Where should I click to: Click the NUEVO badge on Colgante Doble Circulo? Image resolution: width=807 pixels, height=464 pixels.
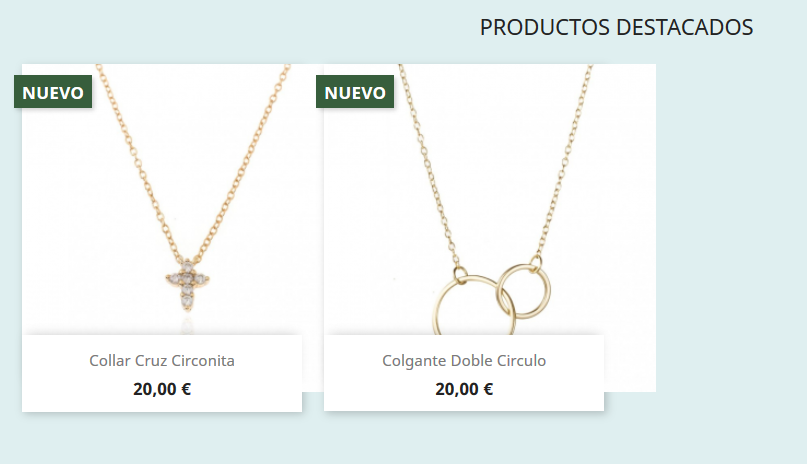[x=355, y=92]
